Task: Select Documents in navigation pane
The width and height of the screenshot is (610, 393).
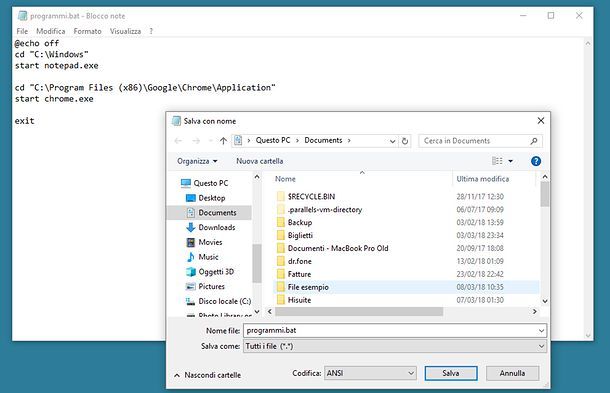Action: pyautogui.click(x=217, y=213)
